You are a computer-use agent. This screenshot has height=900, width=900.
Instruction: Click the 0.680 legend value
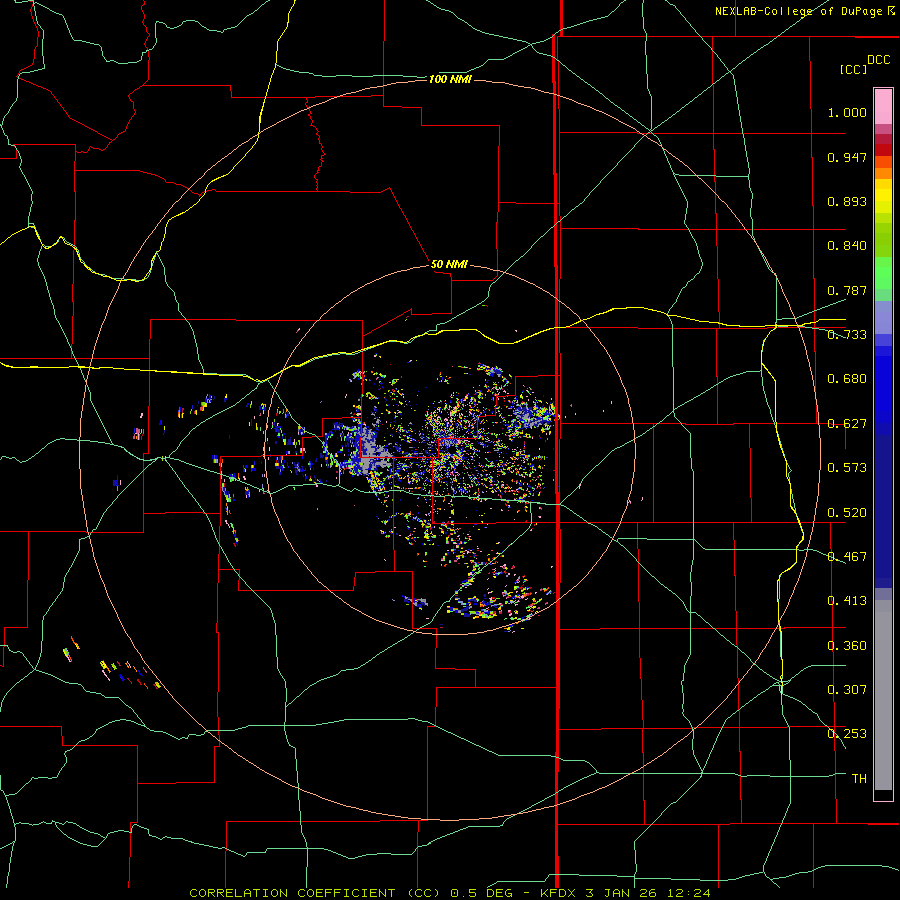[847, 379]
